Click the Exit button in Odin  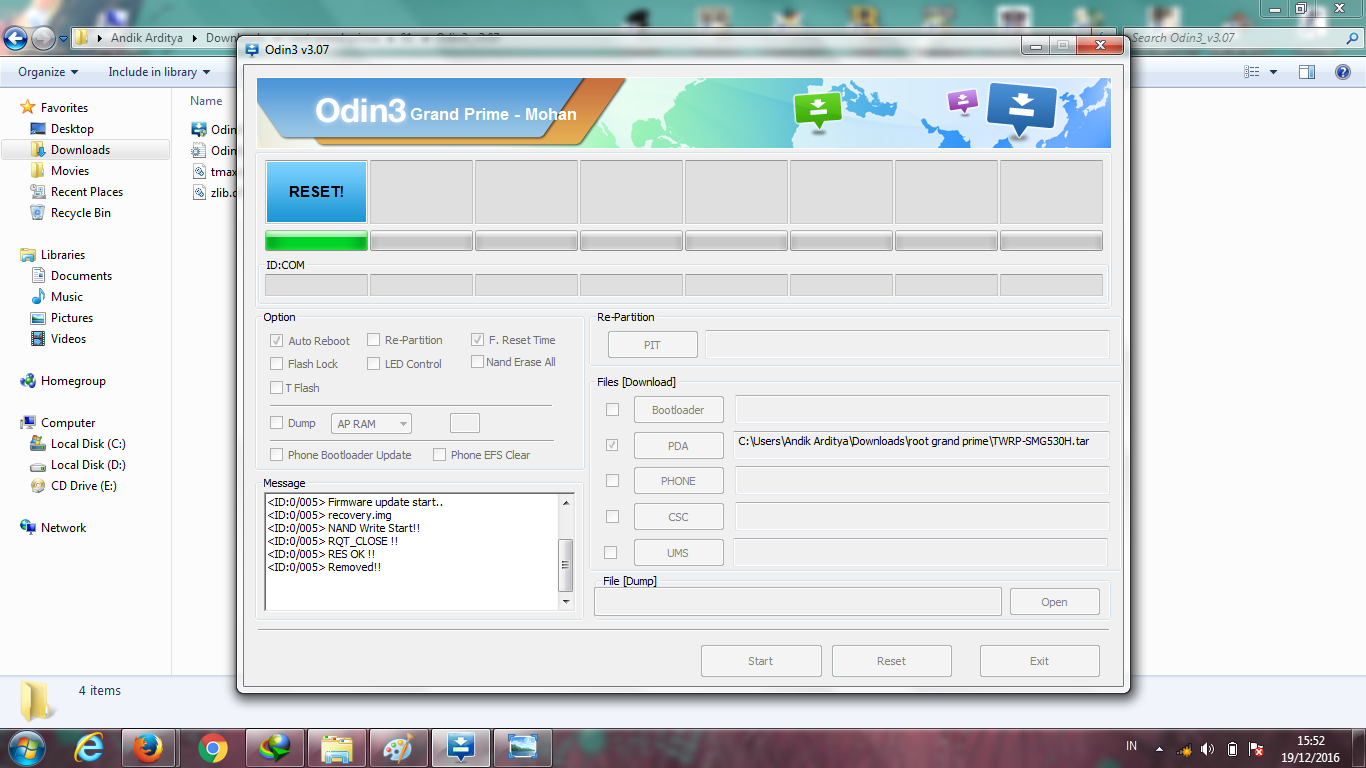(x=1039, y=661)
